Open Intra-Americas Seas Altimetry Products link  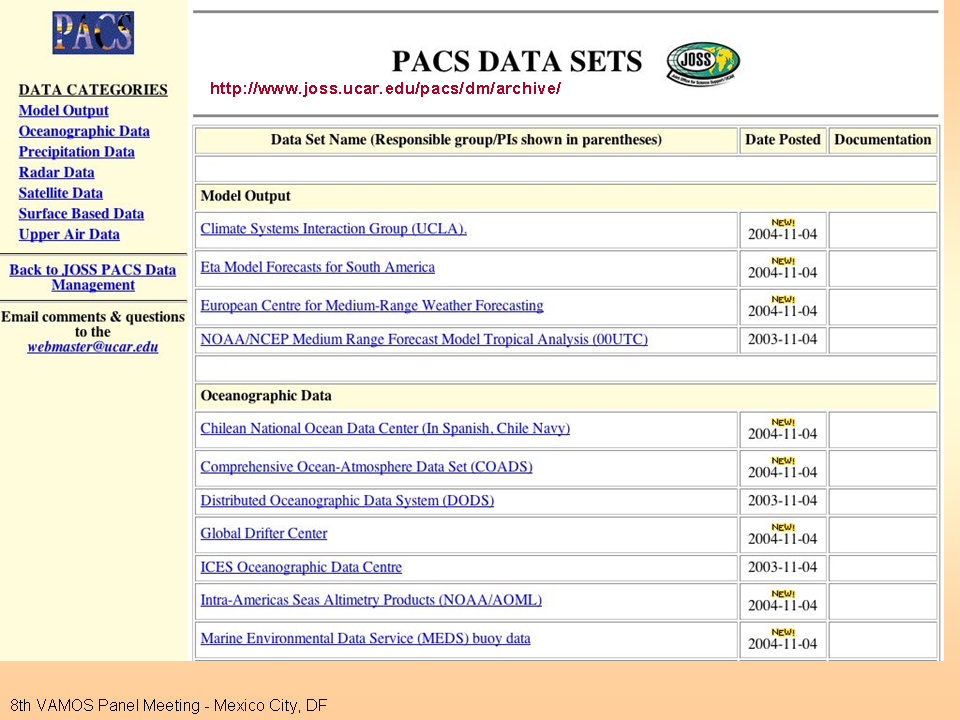(x=371, y=600)
